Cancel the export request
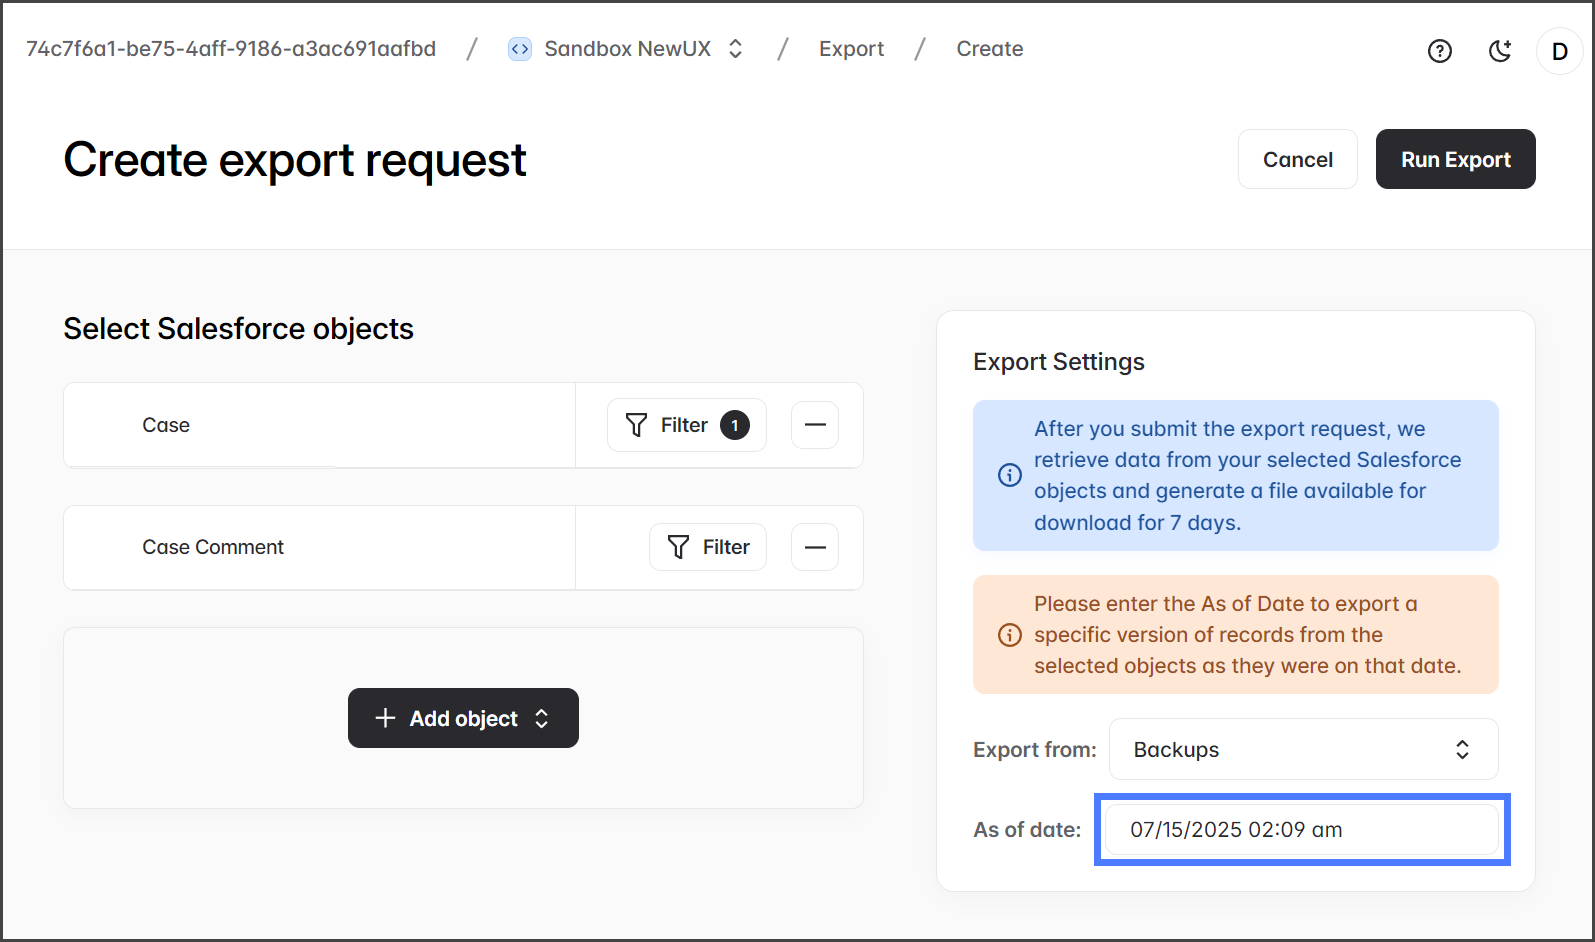 pos(1297,159)
